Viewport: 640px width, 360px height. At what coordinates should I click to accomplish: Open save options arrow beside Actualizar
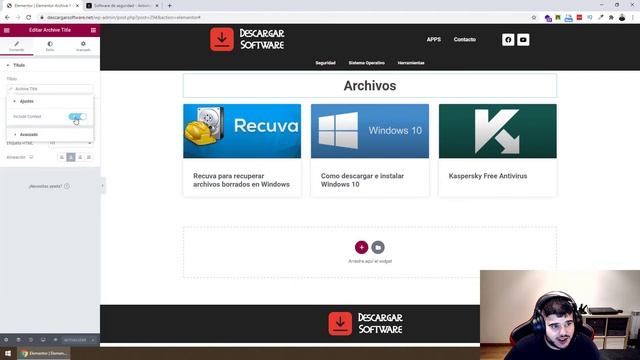pos(93,340)
